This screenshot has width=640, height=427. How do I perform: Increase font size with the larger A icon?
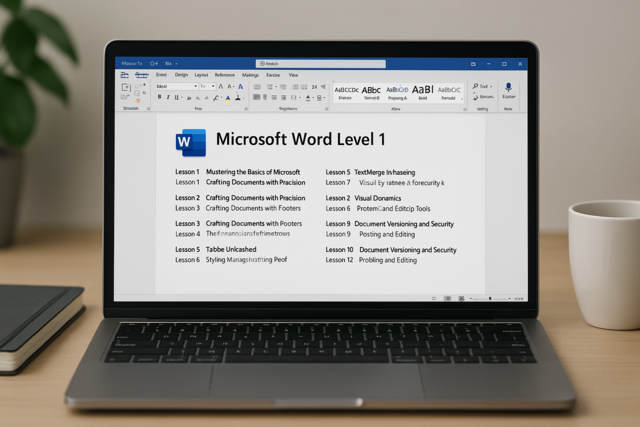(x=219, y=87)
